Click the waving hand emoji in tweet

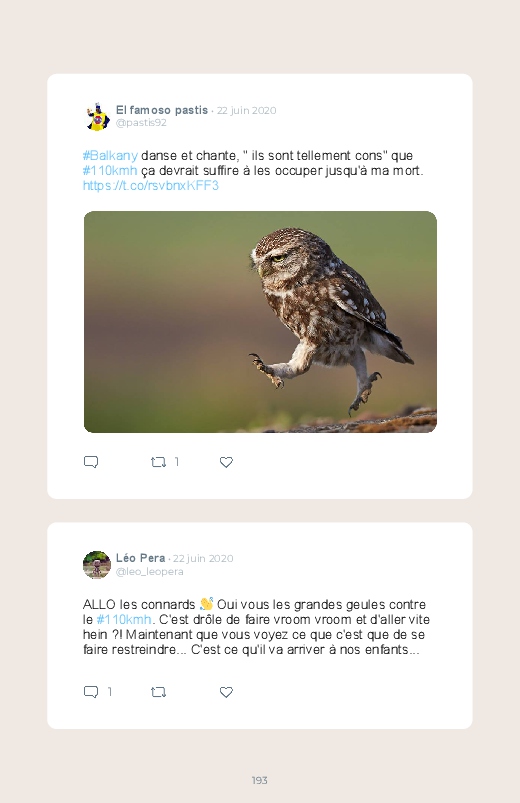[206, 604]
